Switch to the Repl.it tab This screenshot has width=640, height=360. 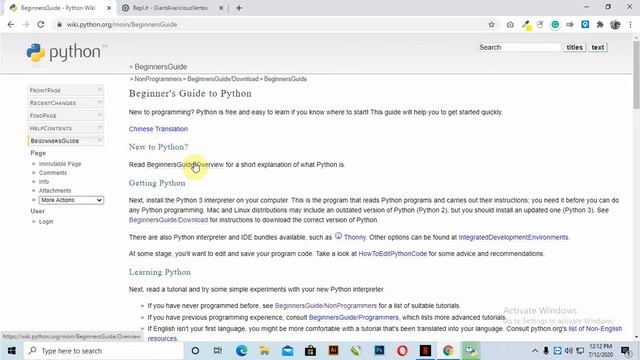click(171, 8)
